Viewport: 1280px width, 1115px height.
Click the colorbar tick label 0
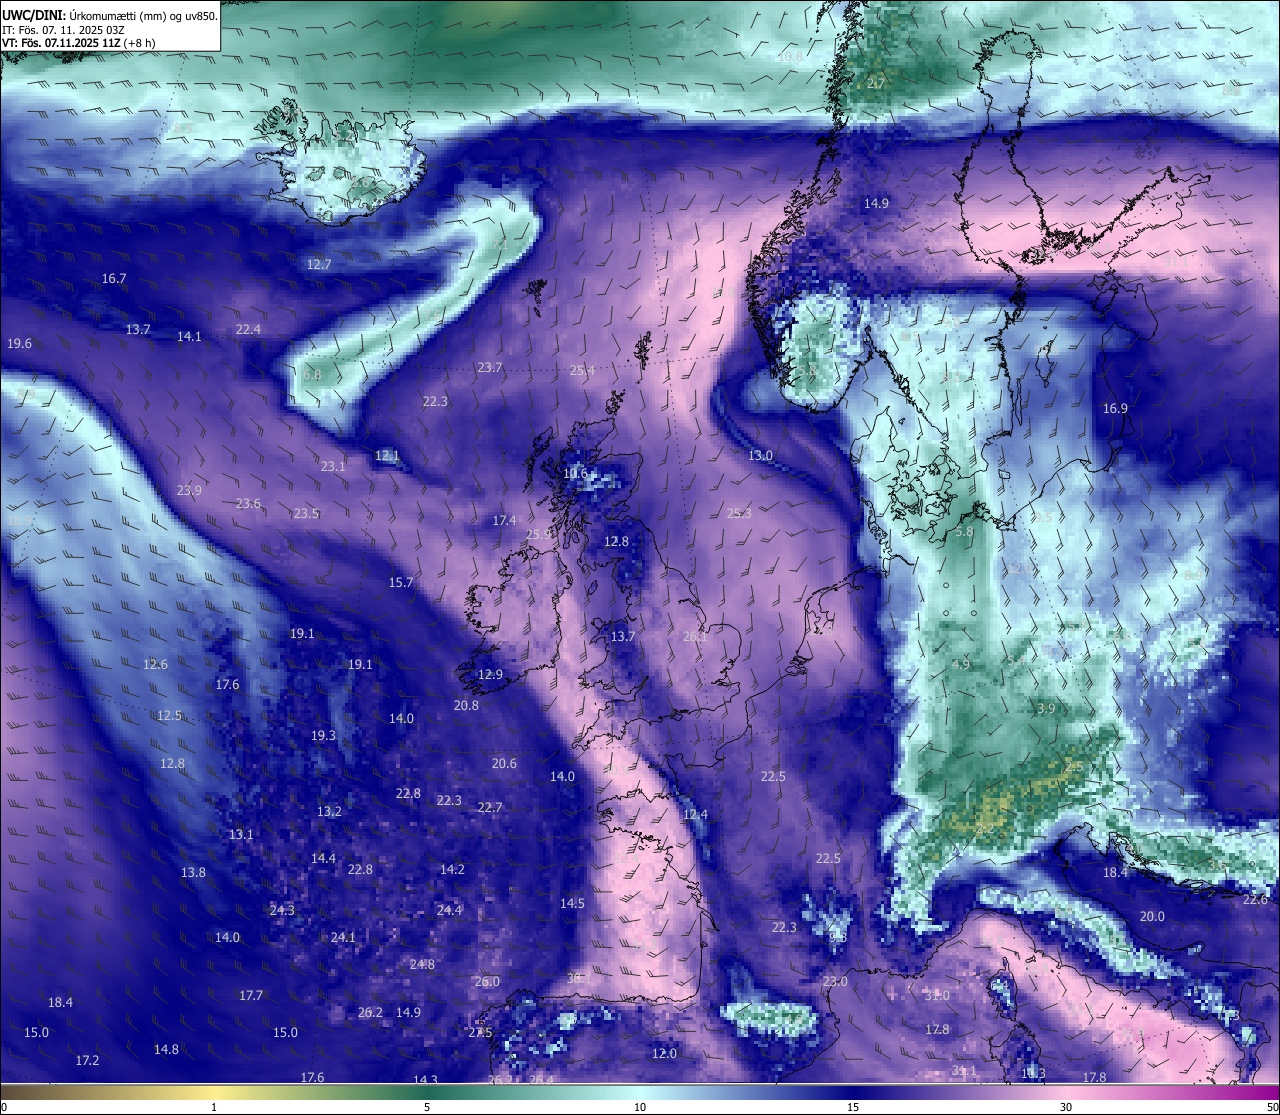[4, 1107]
